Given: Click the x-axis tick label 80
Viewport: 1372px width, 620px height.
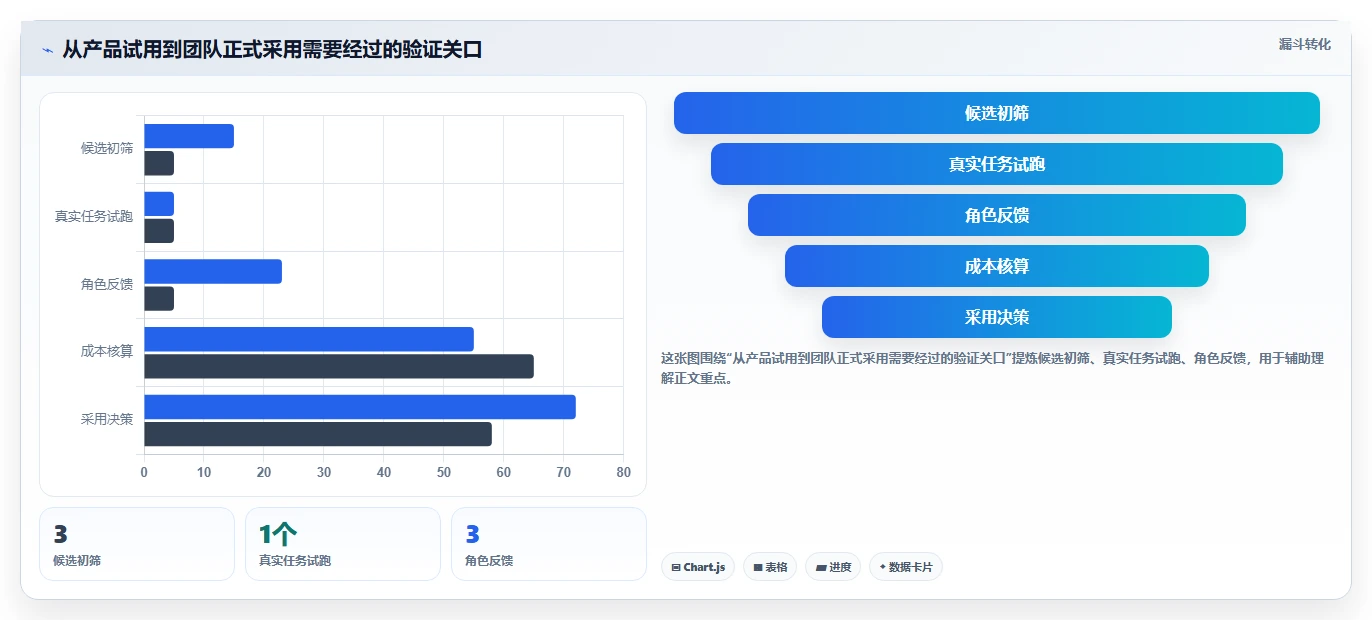Looking at the screenshot, I should click(624, 472).
